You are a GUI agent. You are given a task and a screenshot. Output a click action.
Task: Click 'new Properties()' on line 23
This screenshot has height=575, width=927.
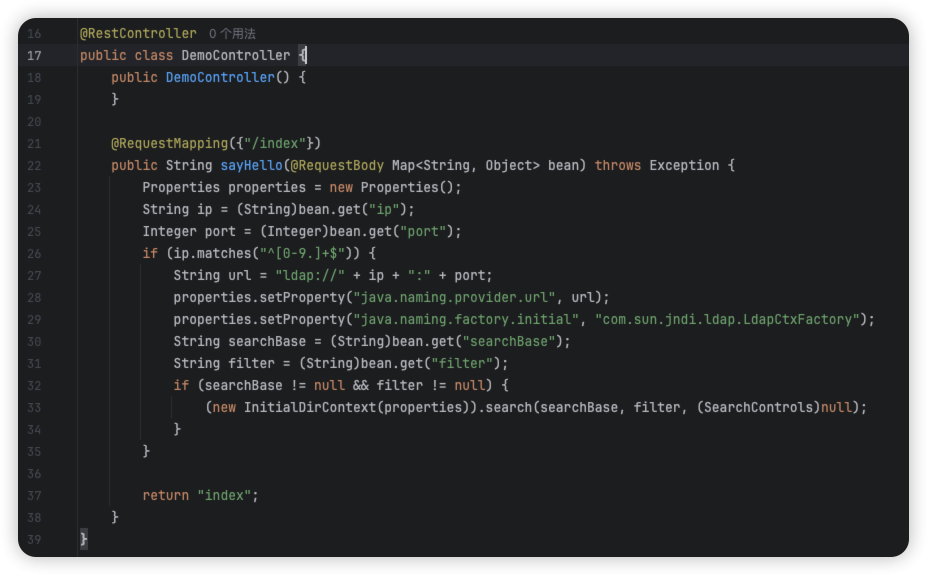pyautogui.click(x=391, y=188)
